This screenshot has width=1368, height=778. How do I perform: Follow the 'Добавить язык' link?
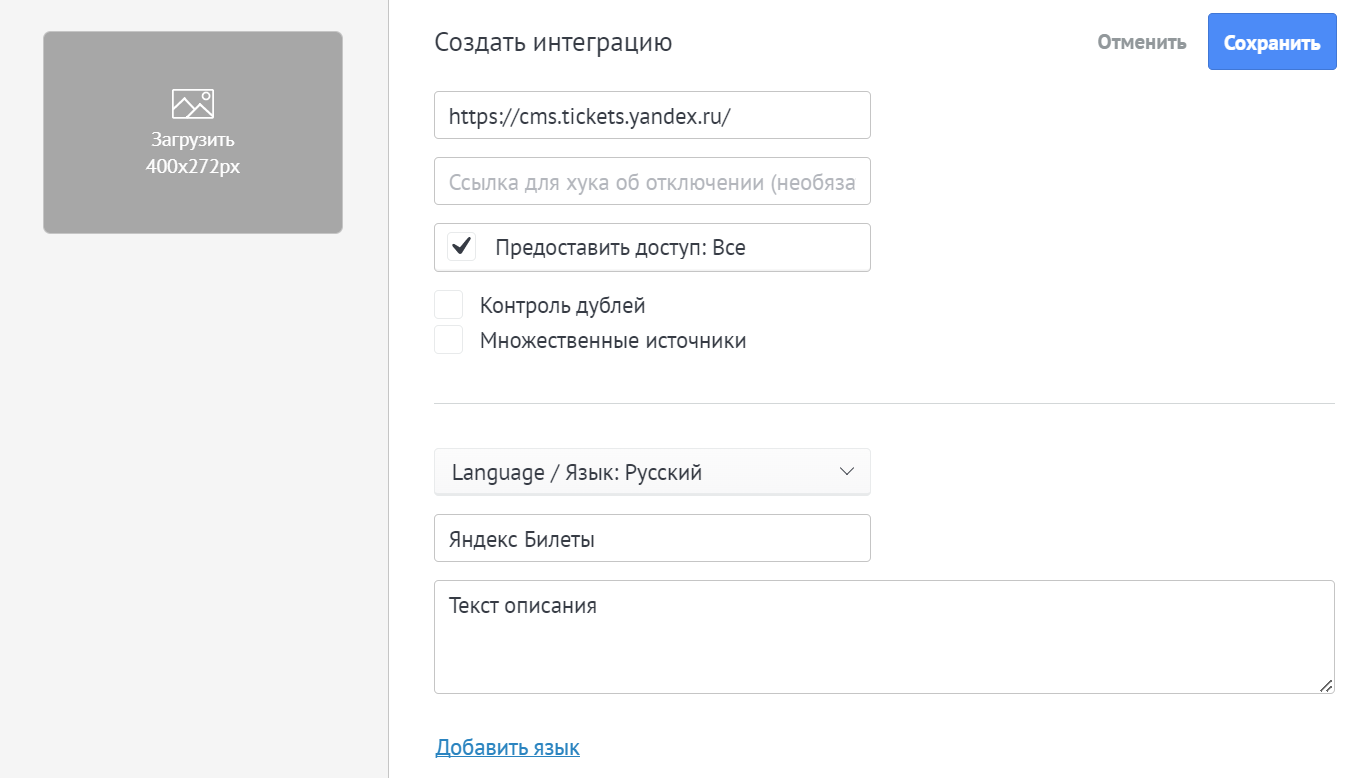coord(507,747)
